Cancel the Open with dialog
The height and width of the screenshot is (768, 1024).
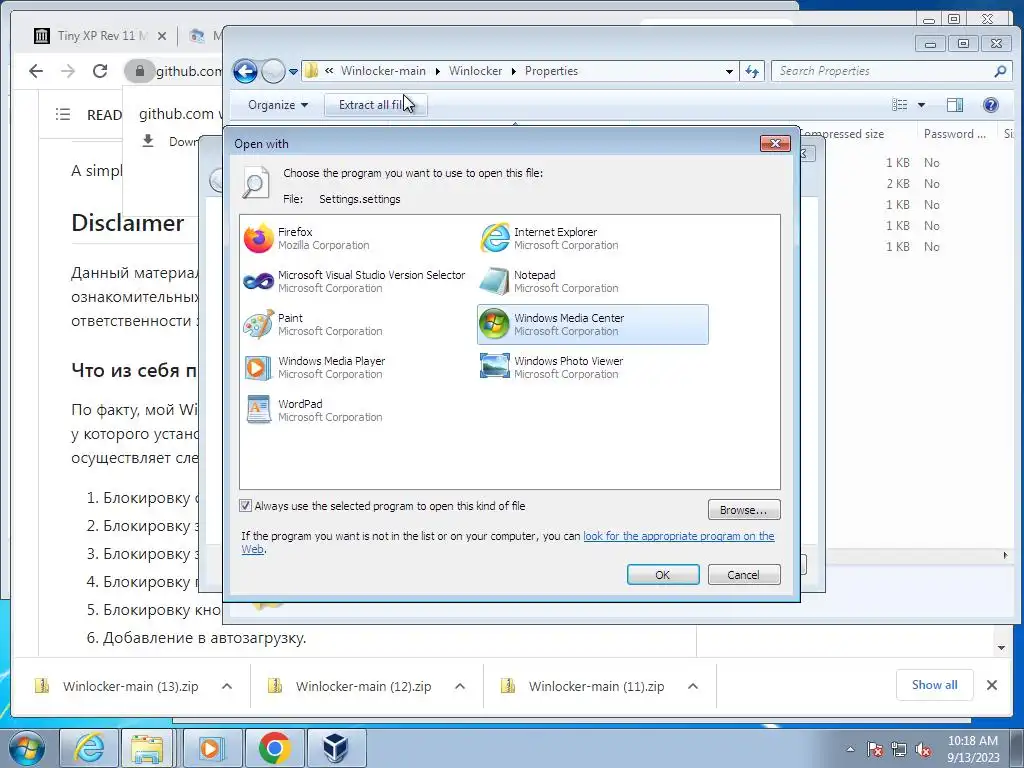[x=744, y=575]
